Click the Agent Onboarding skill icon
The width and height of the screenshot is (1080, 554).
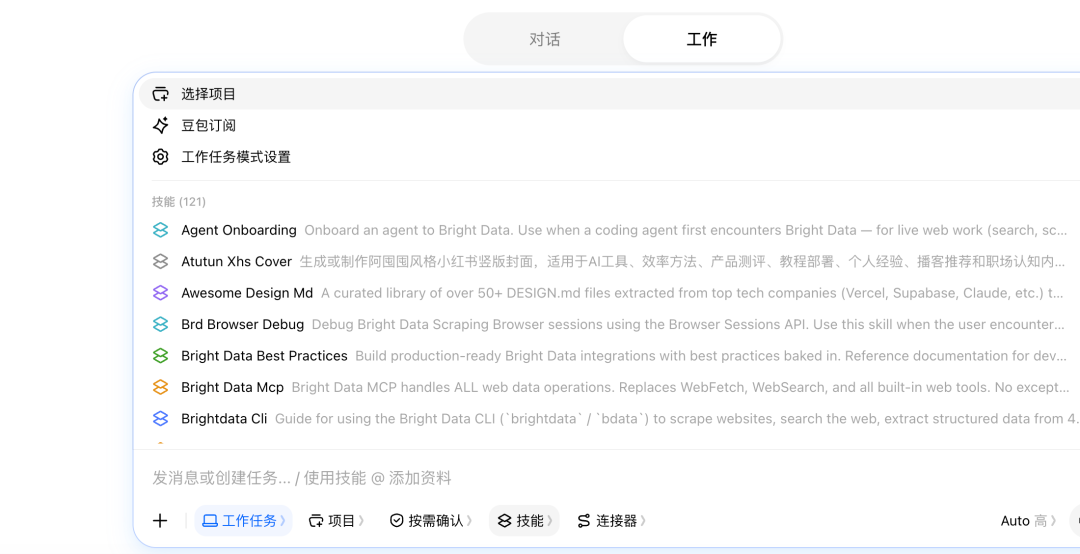pyautogui.click(x=160, y=230)
